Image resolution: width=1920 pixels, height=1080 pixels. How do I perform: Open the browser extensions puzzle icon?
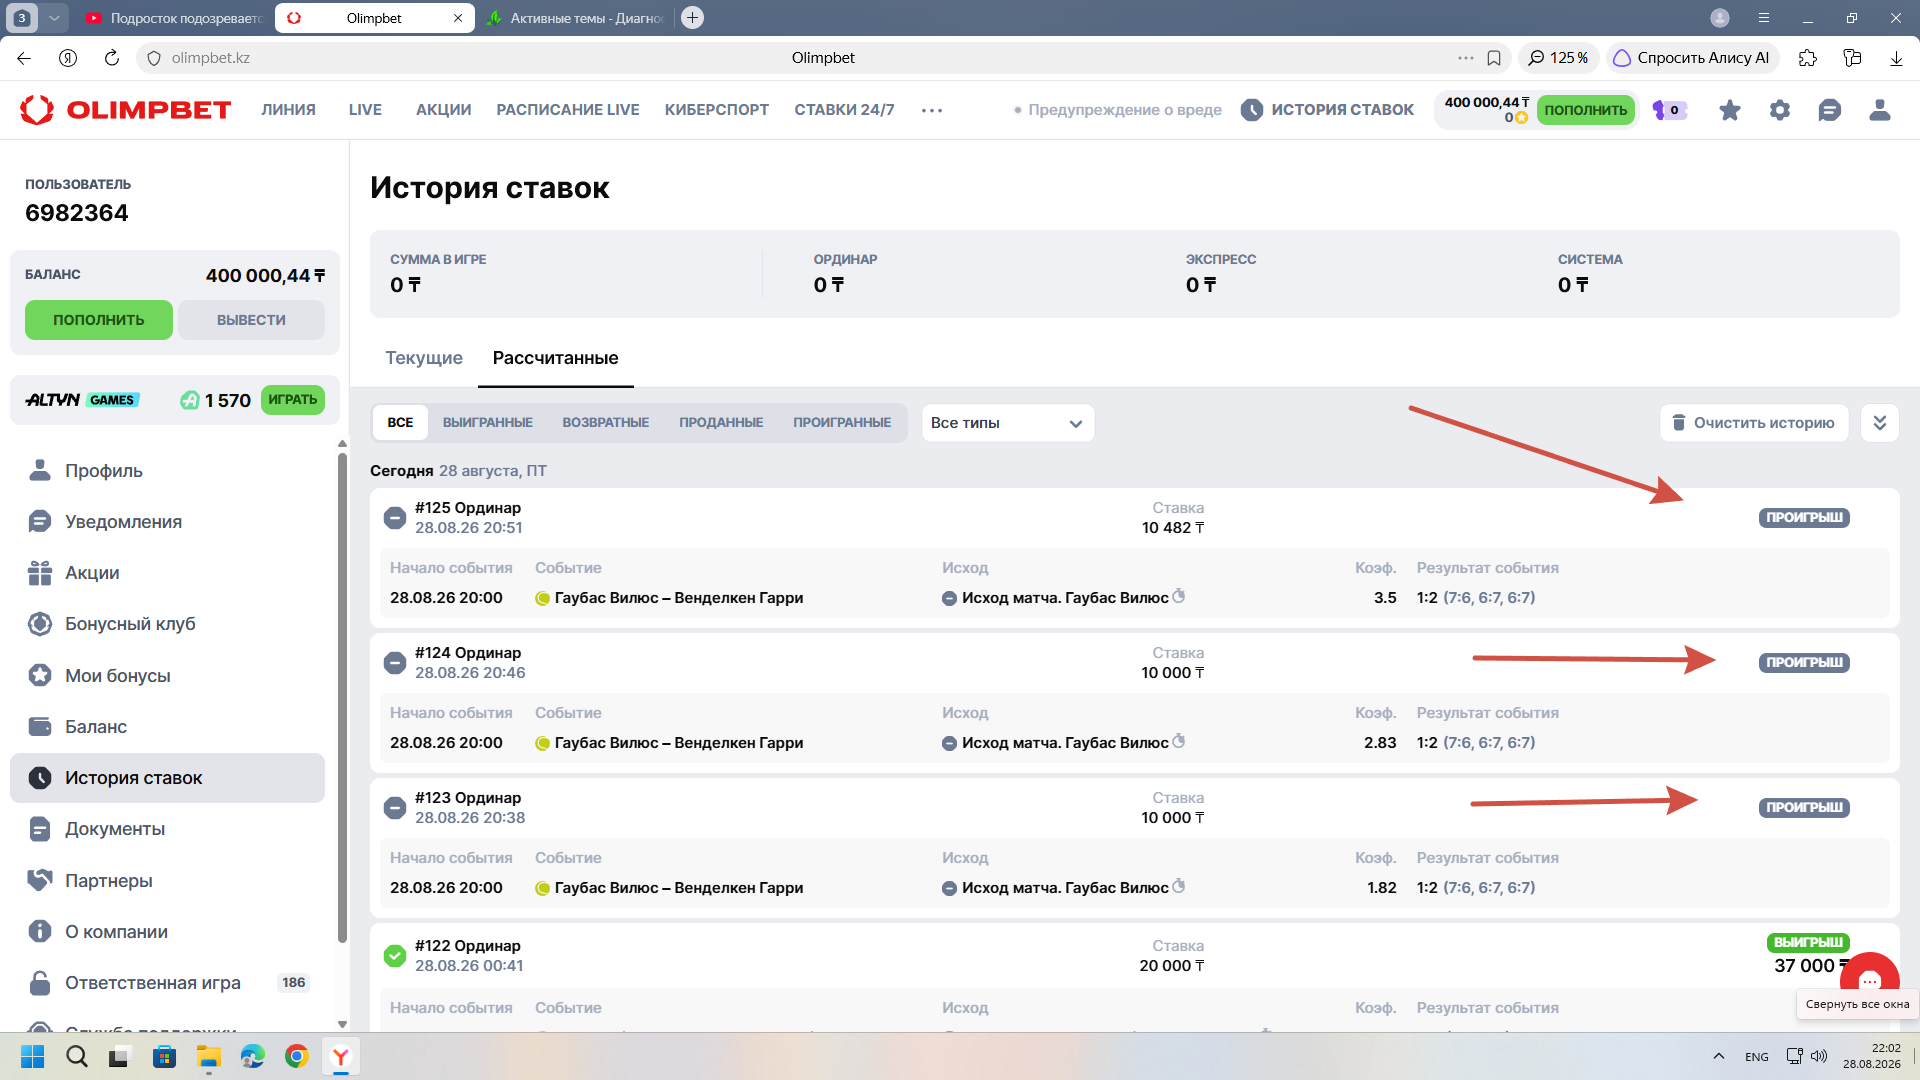click(x=1808, y=58)
